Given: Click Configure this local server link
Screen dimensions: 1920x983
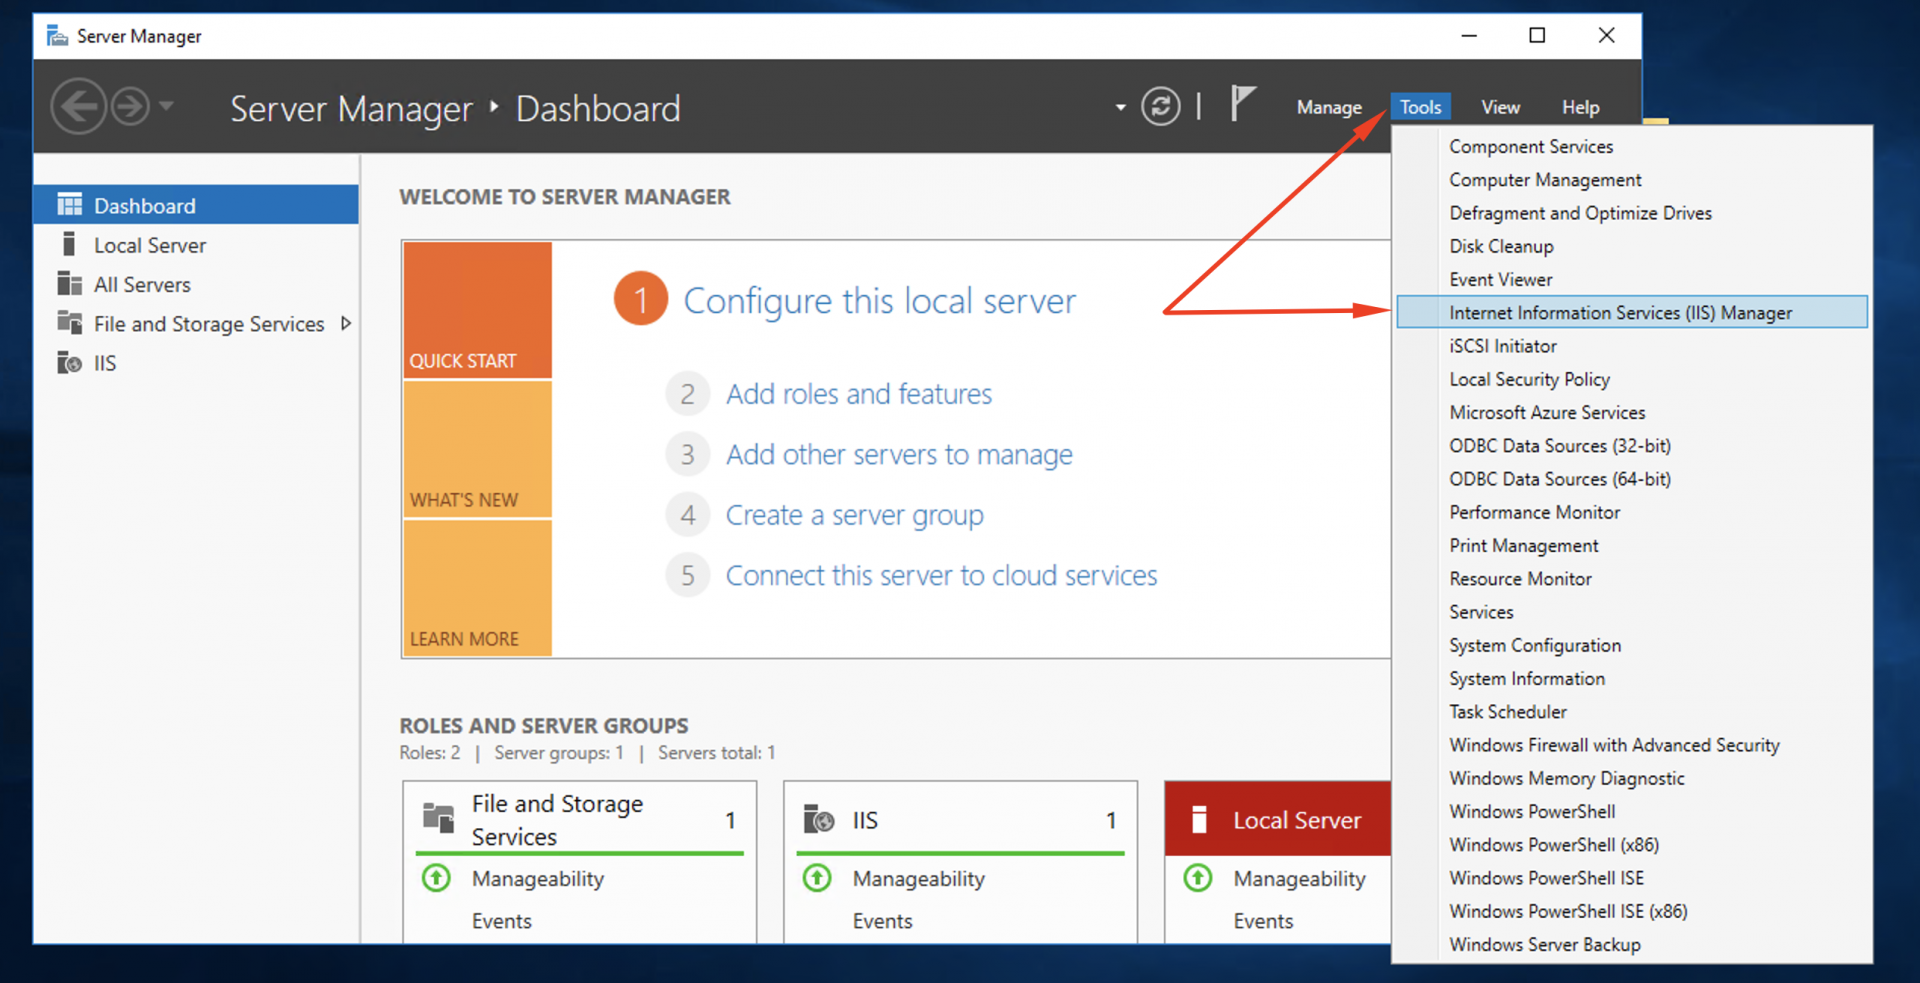Looking at the screenshot, I should 879,301.
